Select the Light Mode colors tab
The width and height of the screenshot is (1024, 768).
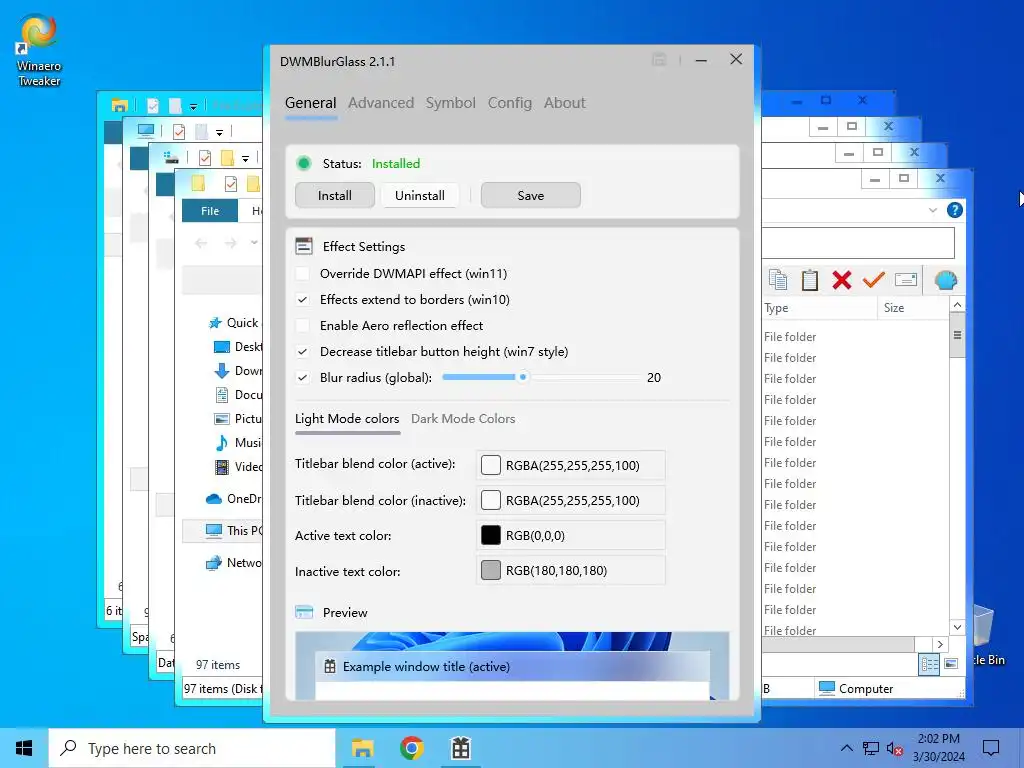(x=347, y=419)
